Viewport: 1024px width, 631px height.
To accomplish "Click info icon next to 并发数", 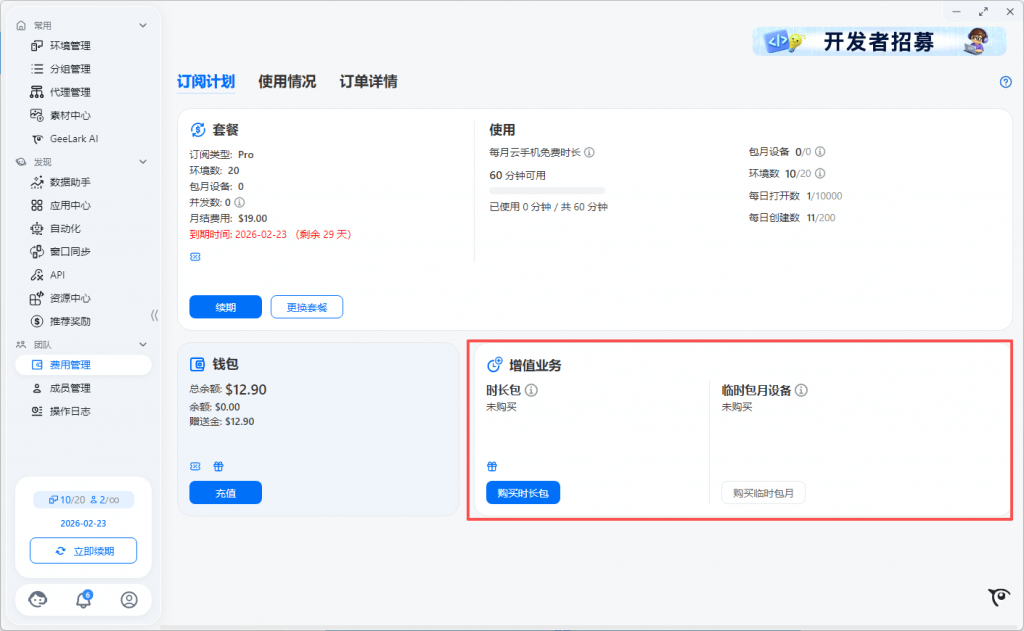I will pyautogui.click(x=239, y=202).
